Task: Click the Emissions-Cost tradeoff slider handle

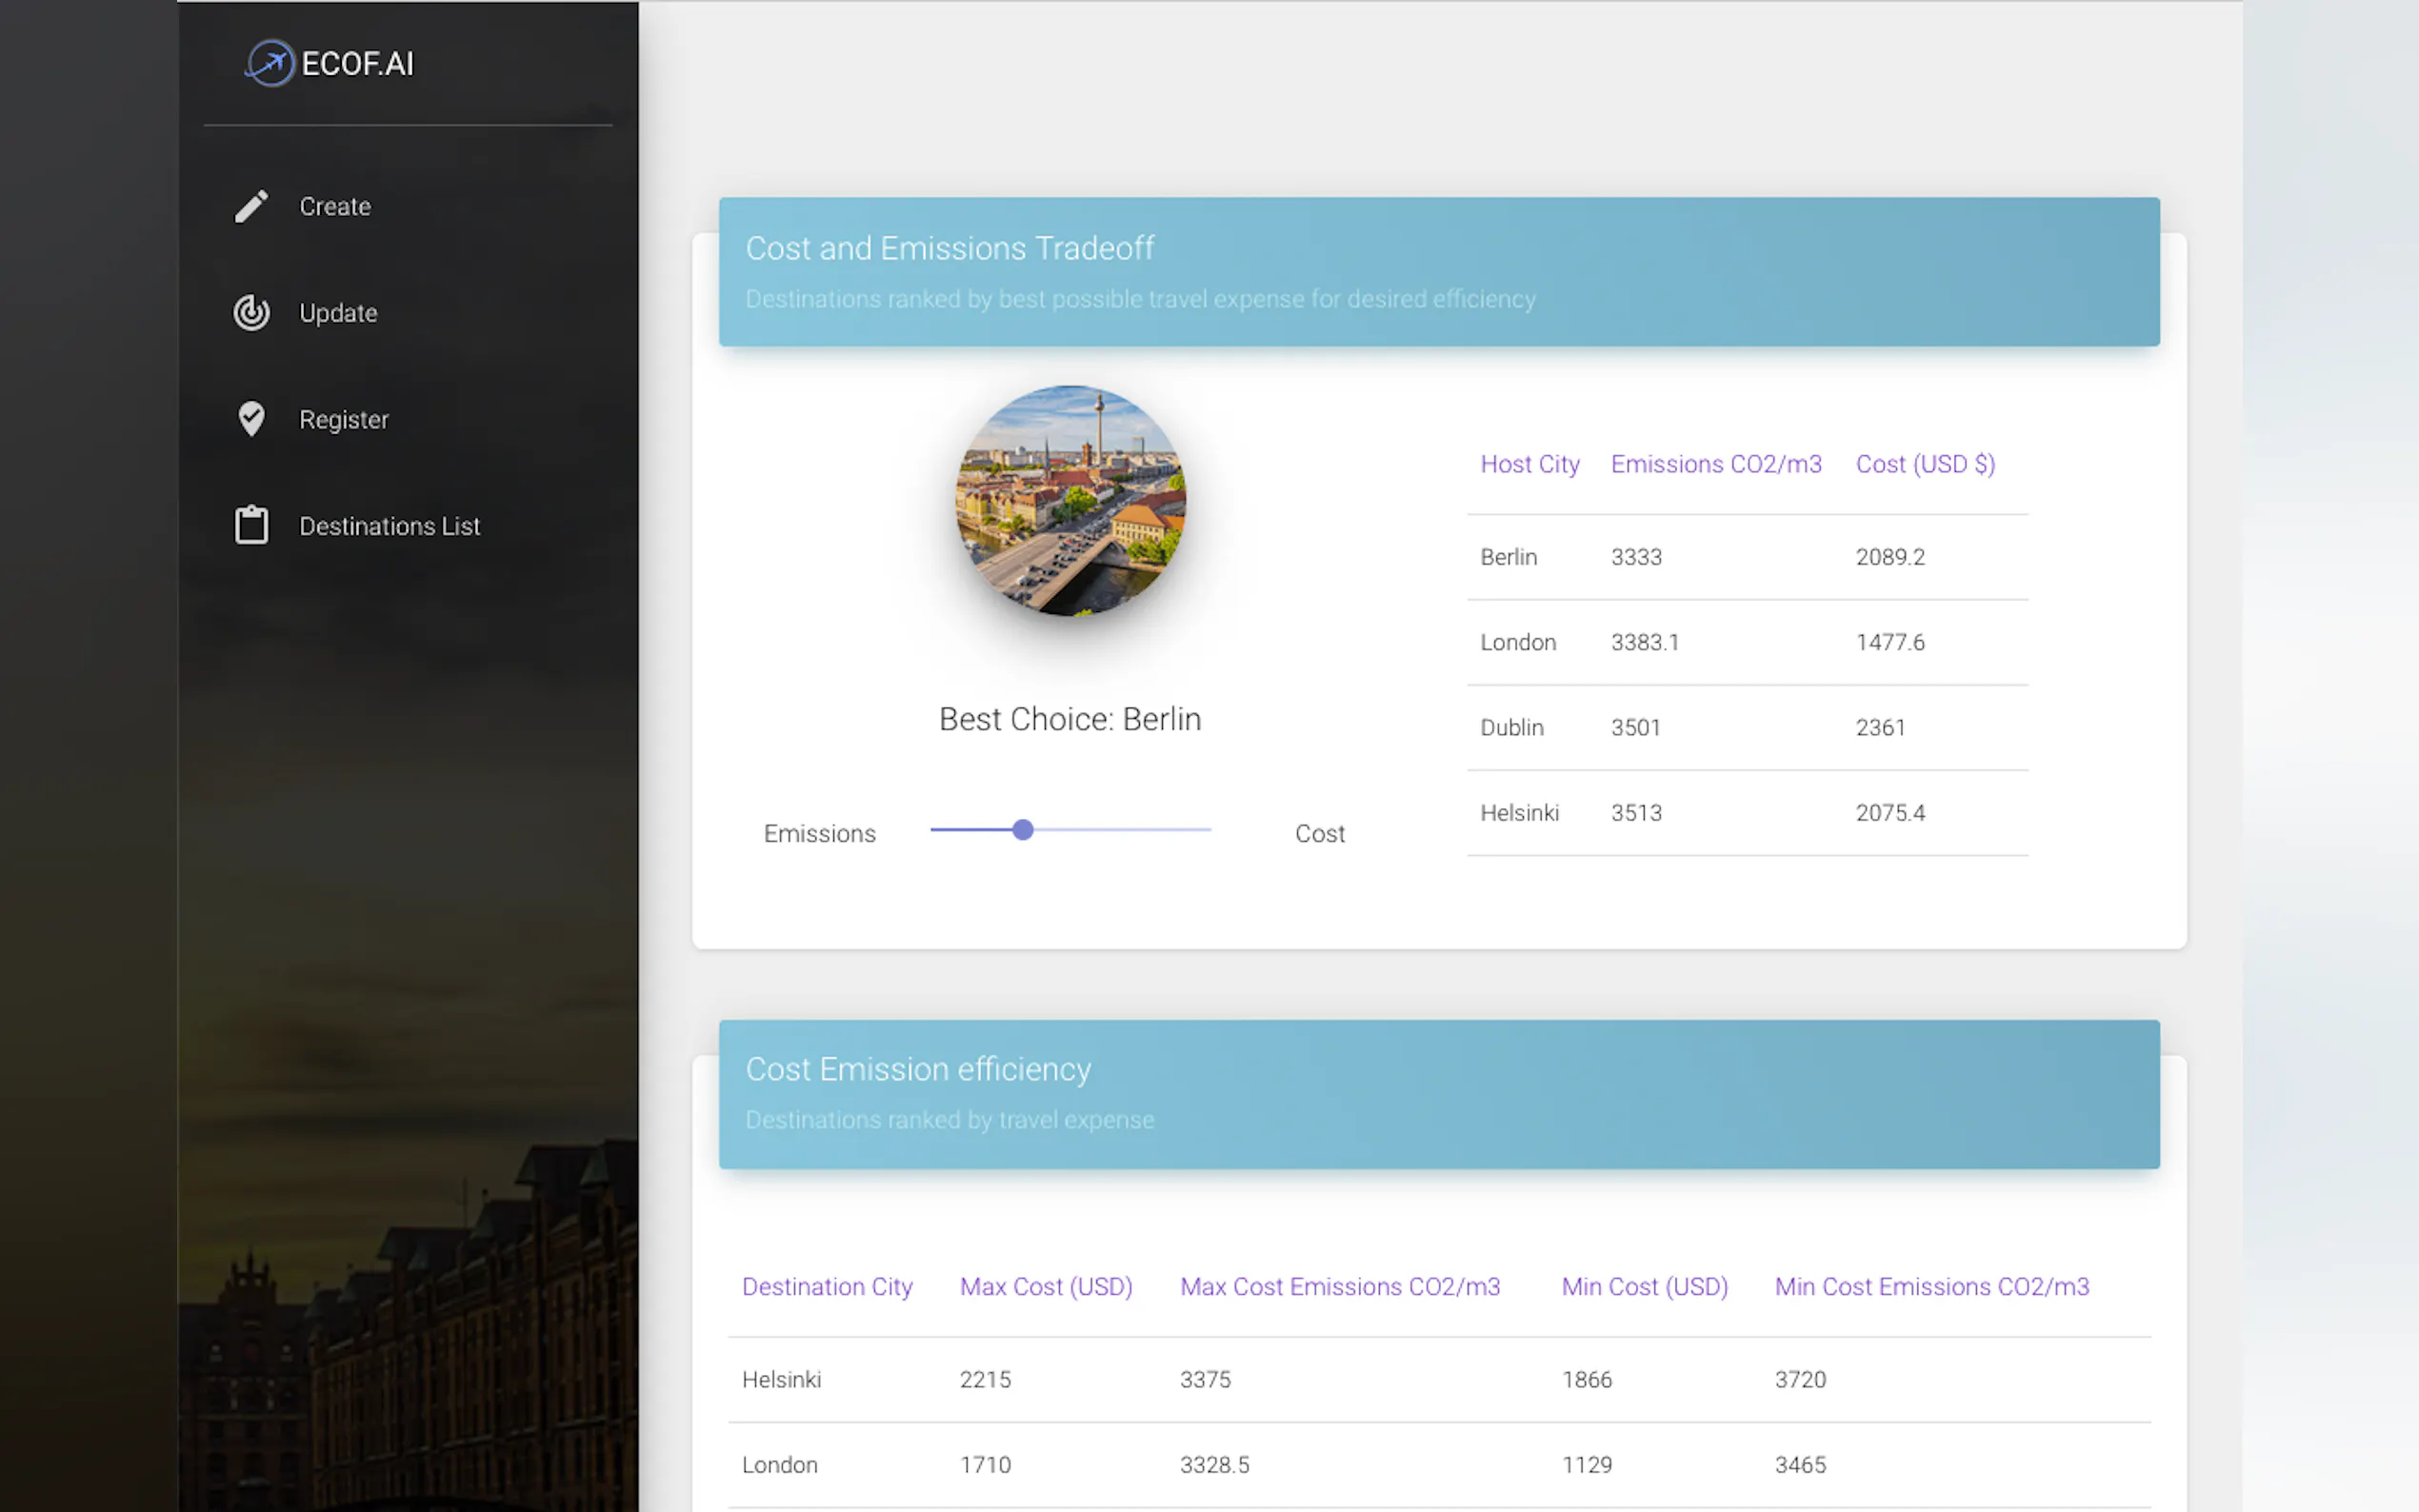Action: click(x=1022, y=830)
